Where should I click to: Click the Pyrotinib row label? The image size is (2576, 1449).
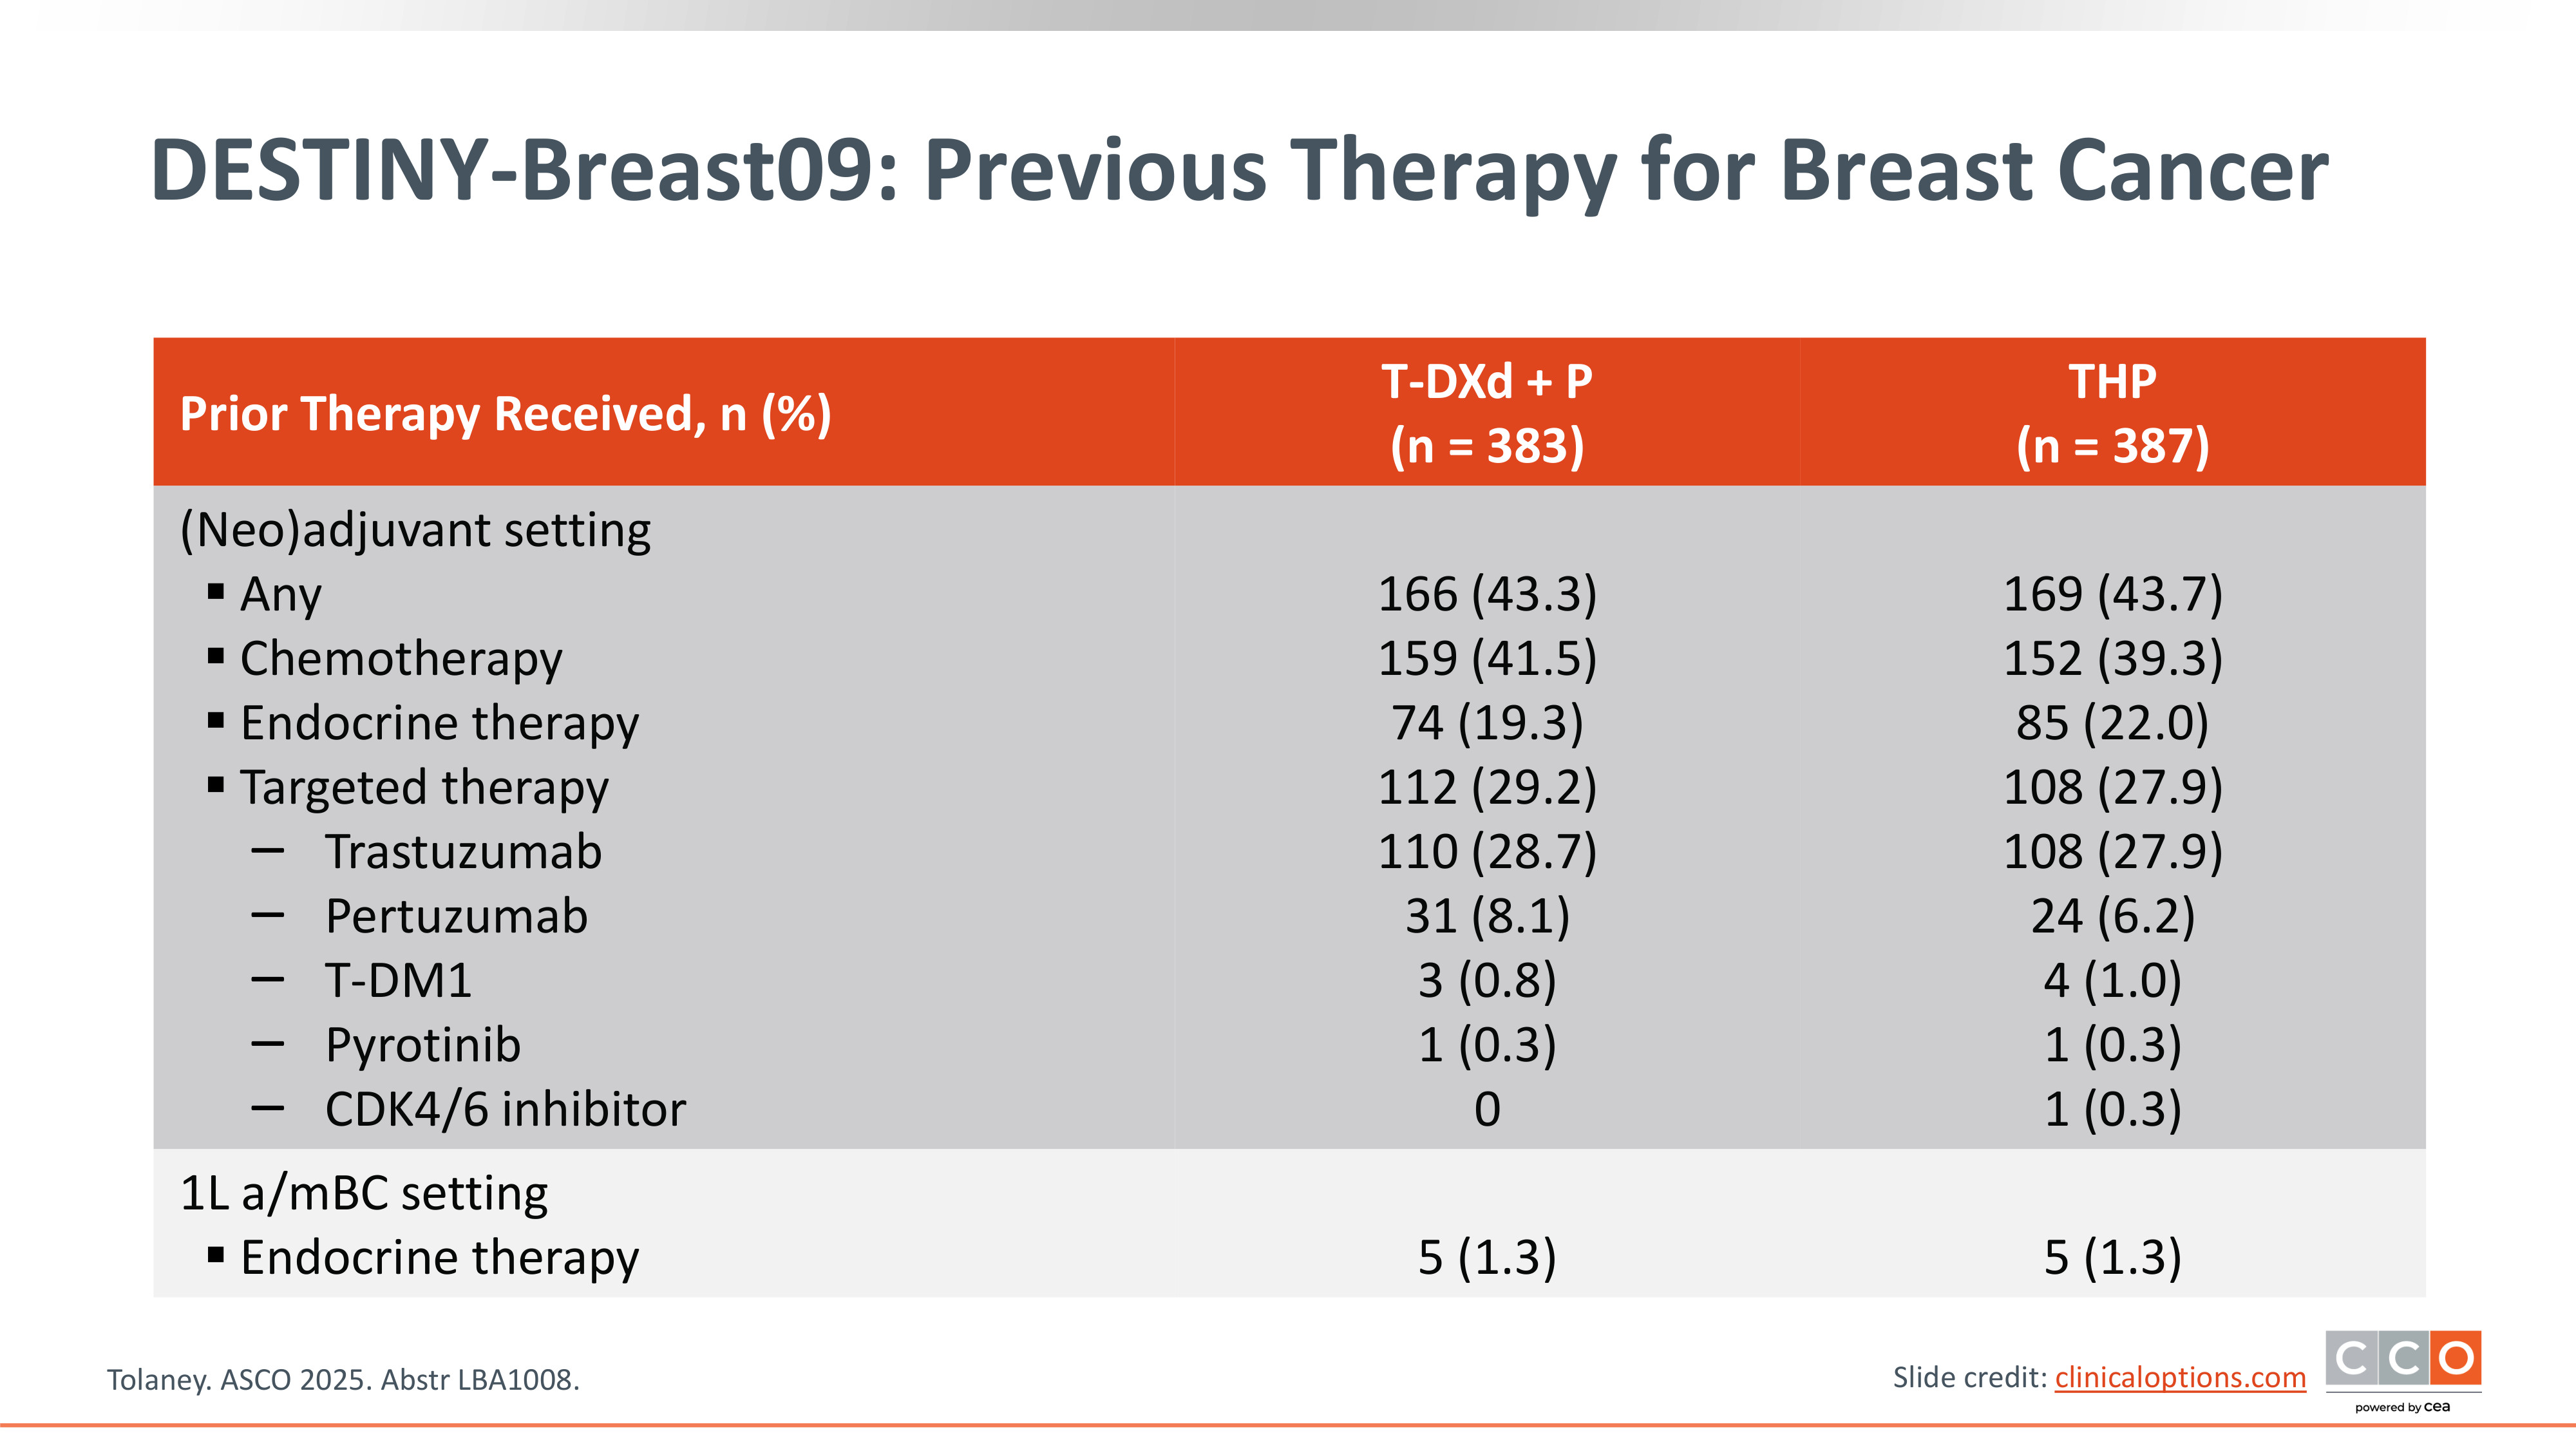423,1046
